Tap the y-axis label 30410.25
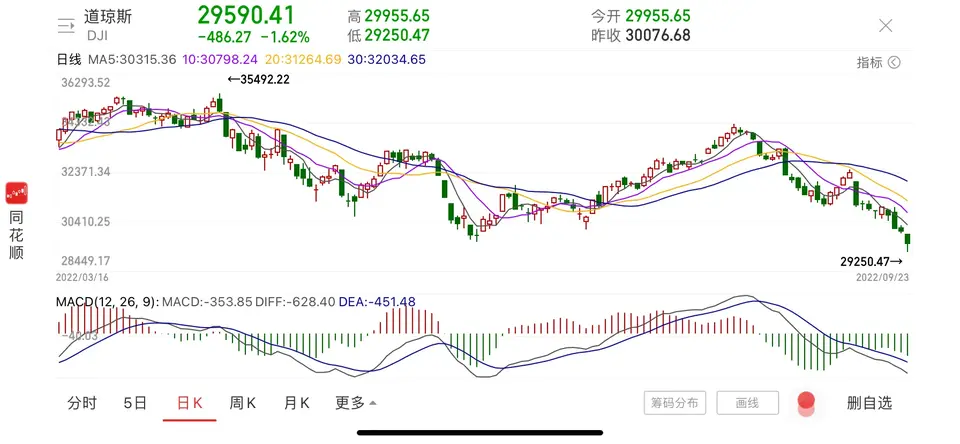960x444 pixels. point(86,222)
